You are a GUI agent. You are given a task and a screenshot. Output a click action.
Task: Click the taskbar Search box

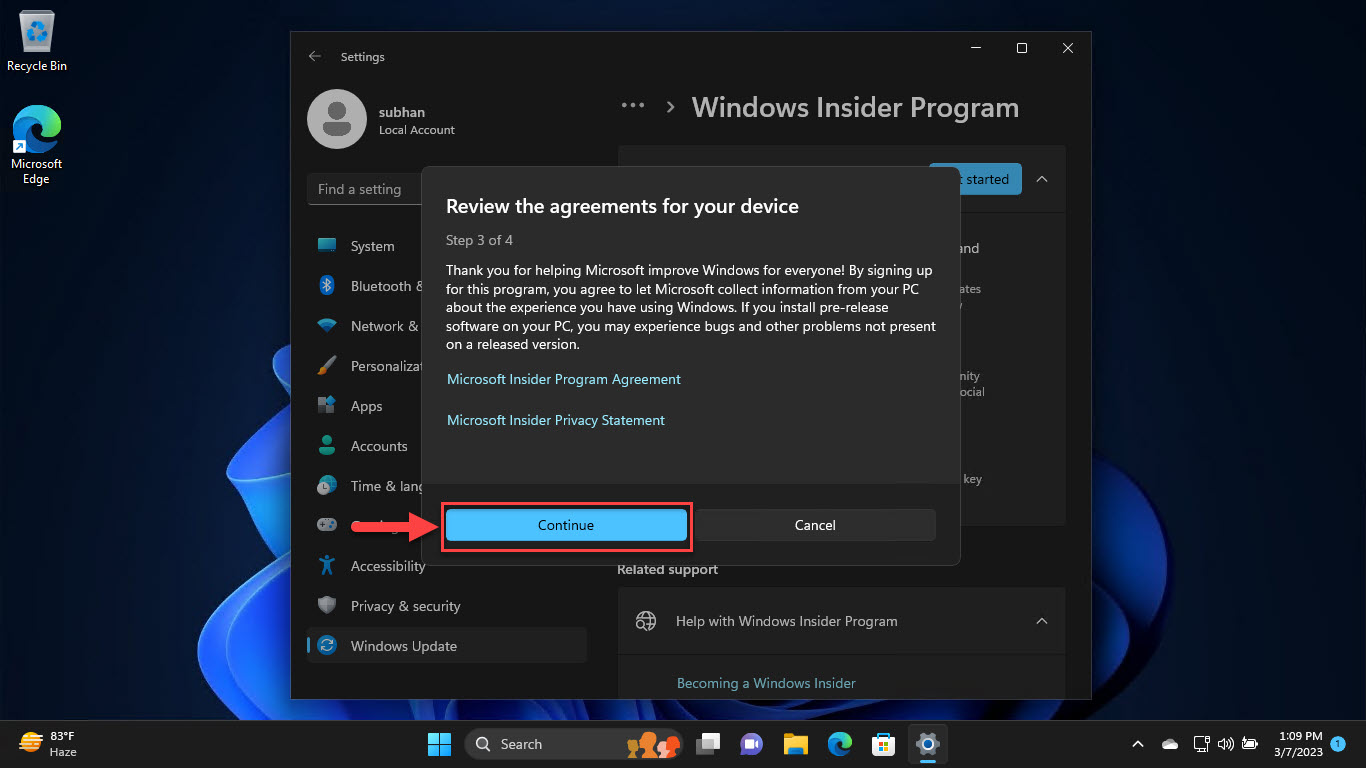pyautogui.click(x=575, y=744)
